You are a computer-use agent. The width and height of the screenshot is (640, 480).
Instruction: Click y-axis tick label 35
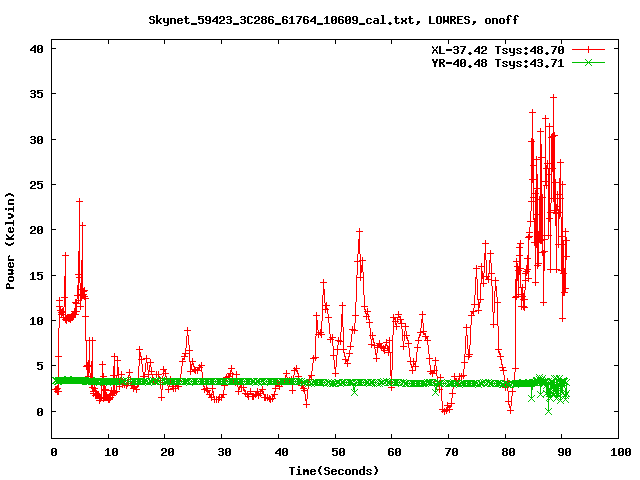pyautogui.click(x=36, y=94)
